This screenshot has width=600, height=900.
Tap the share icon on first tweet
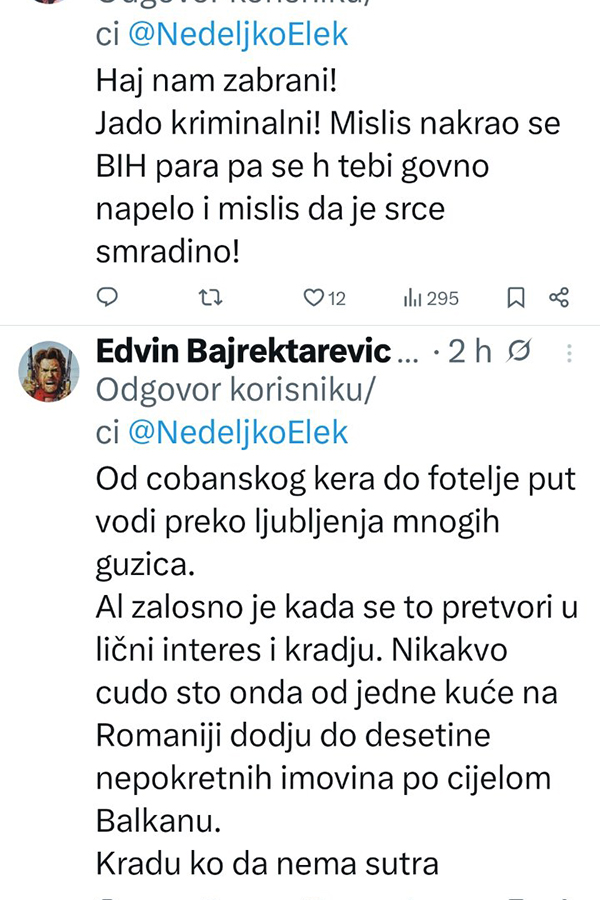click(560, 297)
